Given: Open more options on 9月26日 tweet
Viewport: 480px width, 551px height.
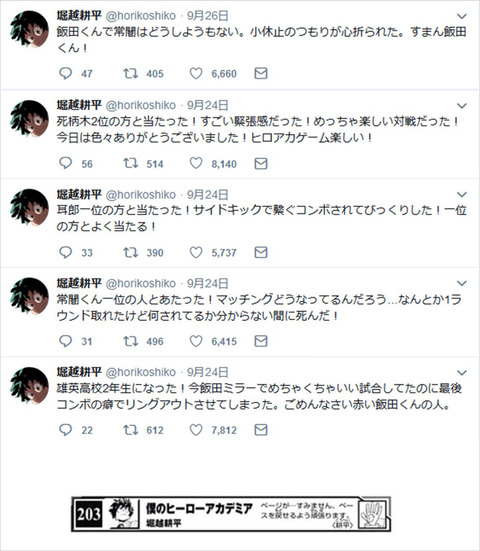Looking at the screenshot, I should click(462, 16).
